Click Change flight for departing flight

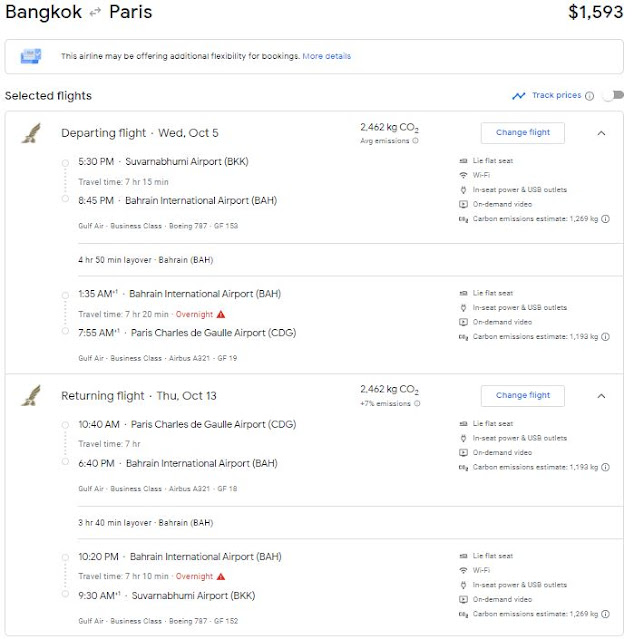point(522,133)
